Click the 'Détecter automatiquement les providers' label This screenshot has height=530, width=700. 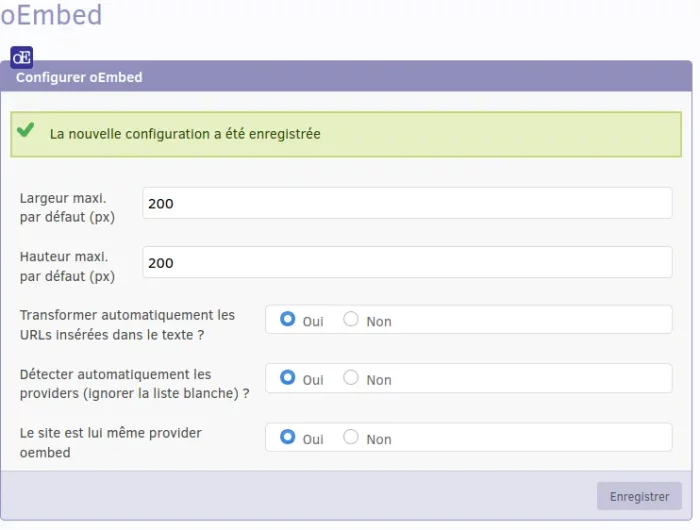(134, 384)
